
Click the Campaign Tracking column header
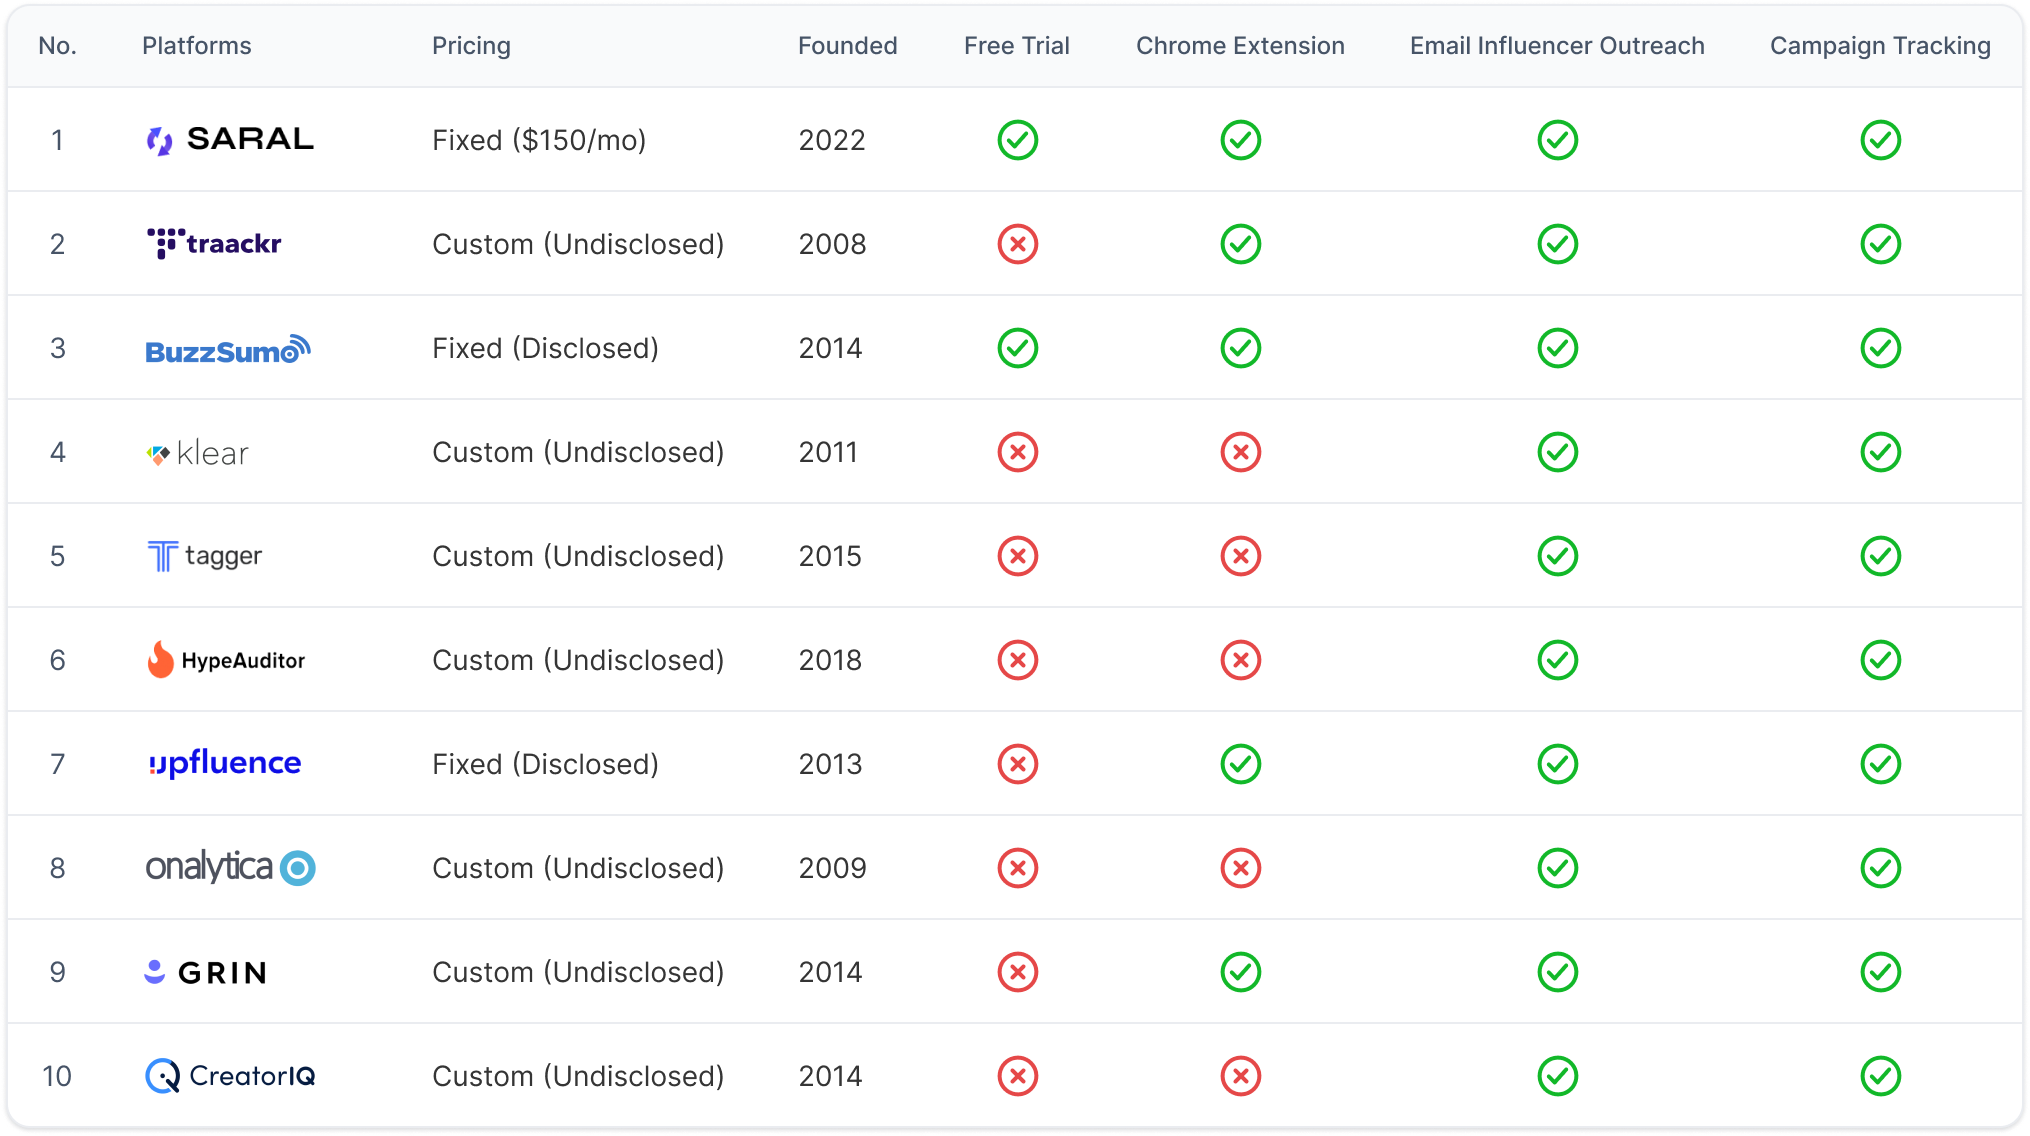coord(1880,46)
